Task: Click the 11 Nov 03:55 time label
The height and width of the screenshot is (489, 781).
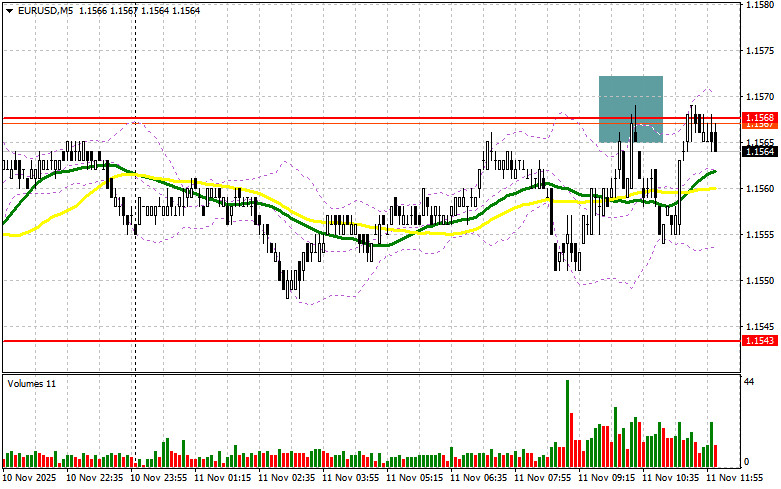Action: click(351, 478)
